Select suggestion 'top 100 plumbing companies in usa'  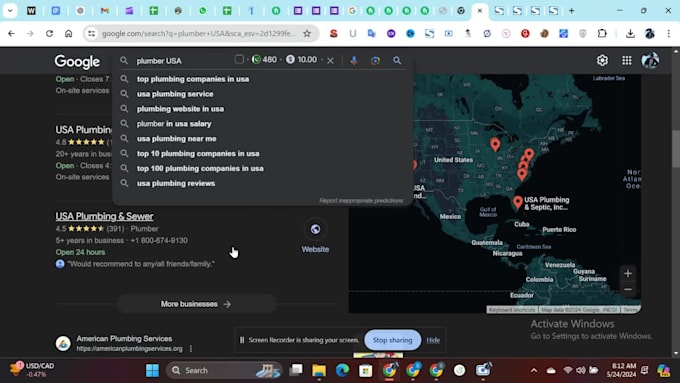point(200,168)
